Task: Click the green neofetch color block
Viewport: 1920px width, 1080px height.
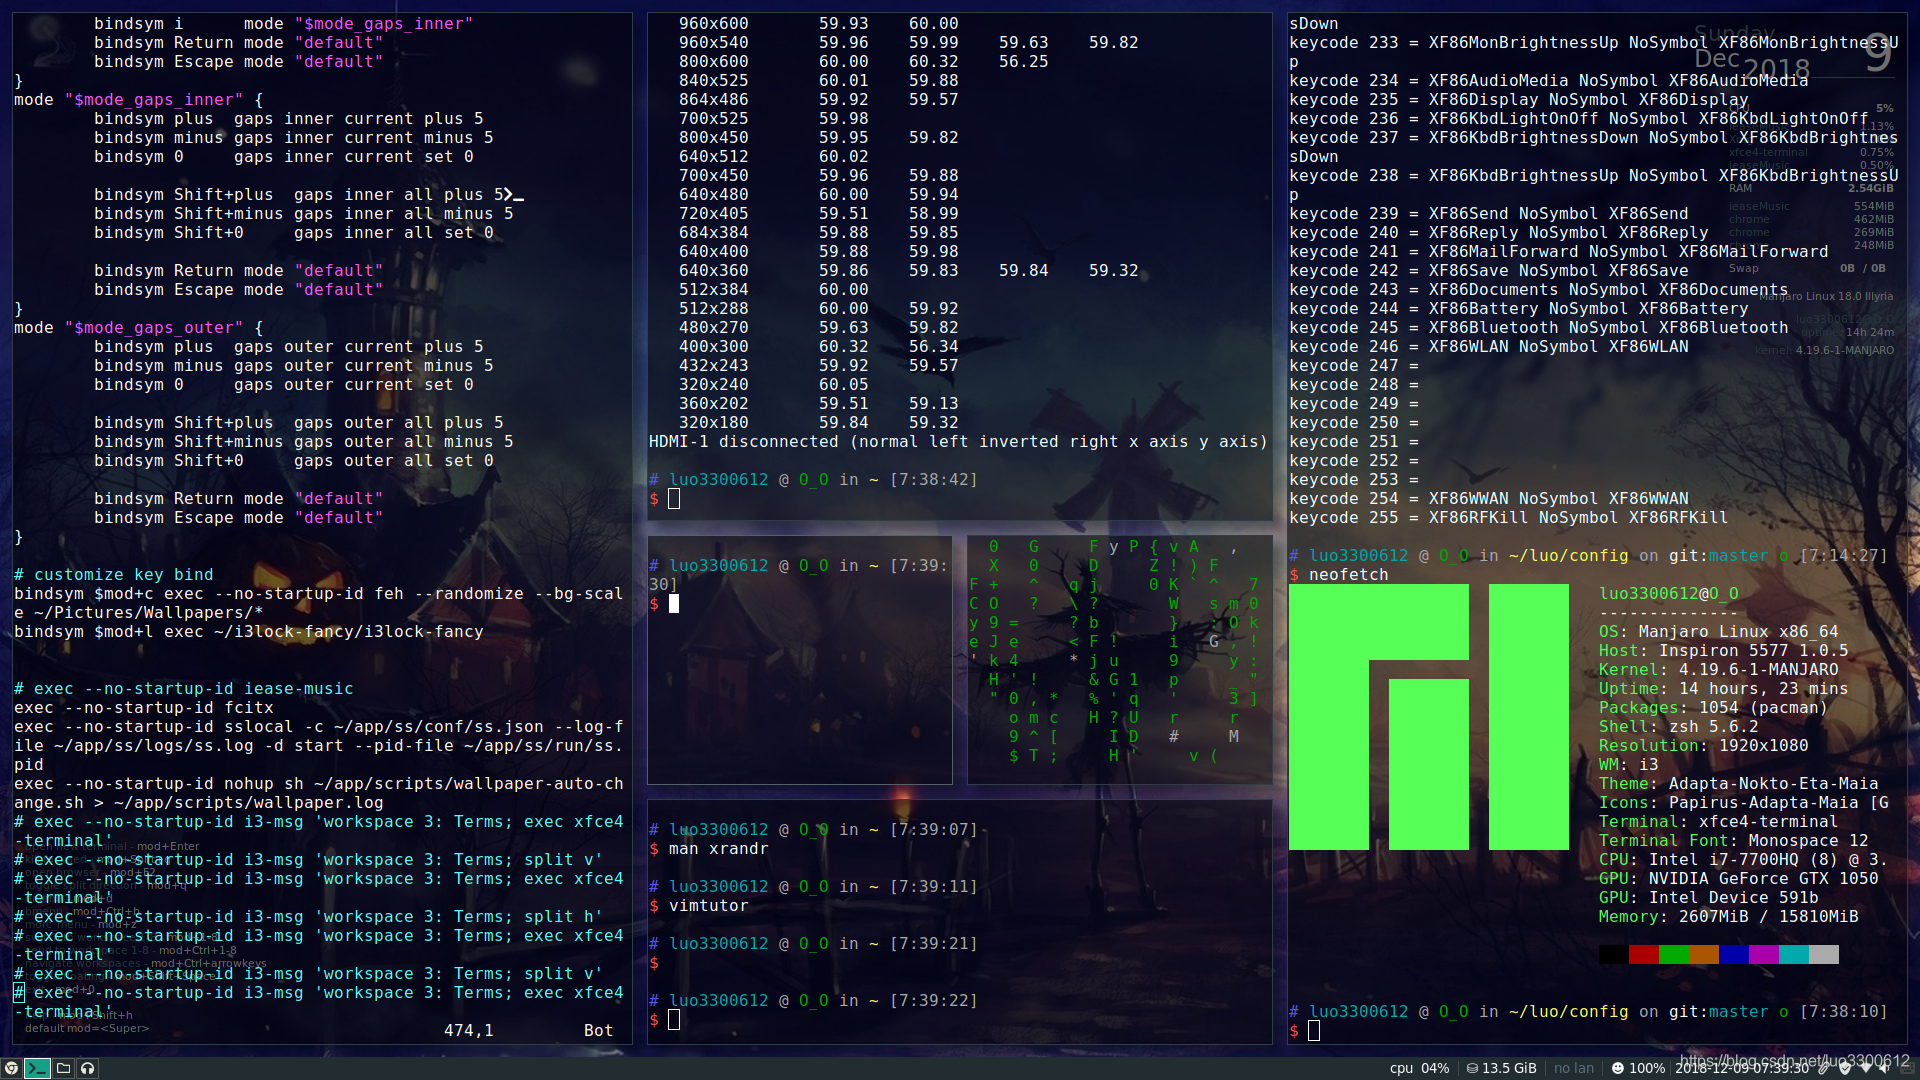Action: tap(1674, 954)
